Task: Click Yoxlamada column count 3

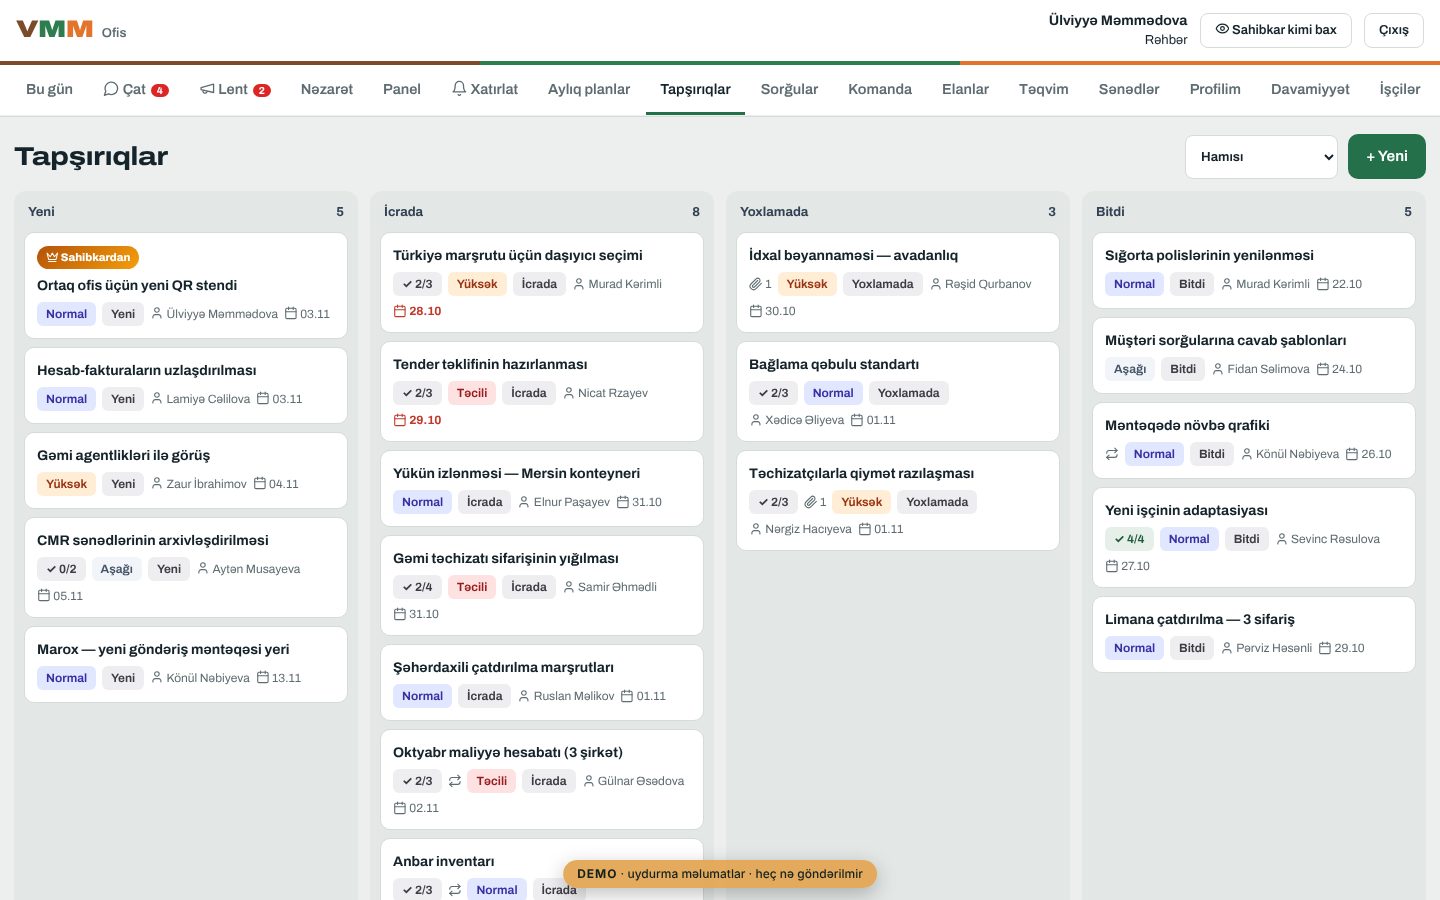Action: coord(1052,211)
